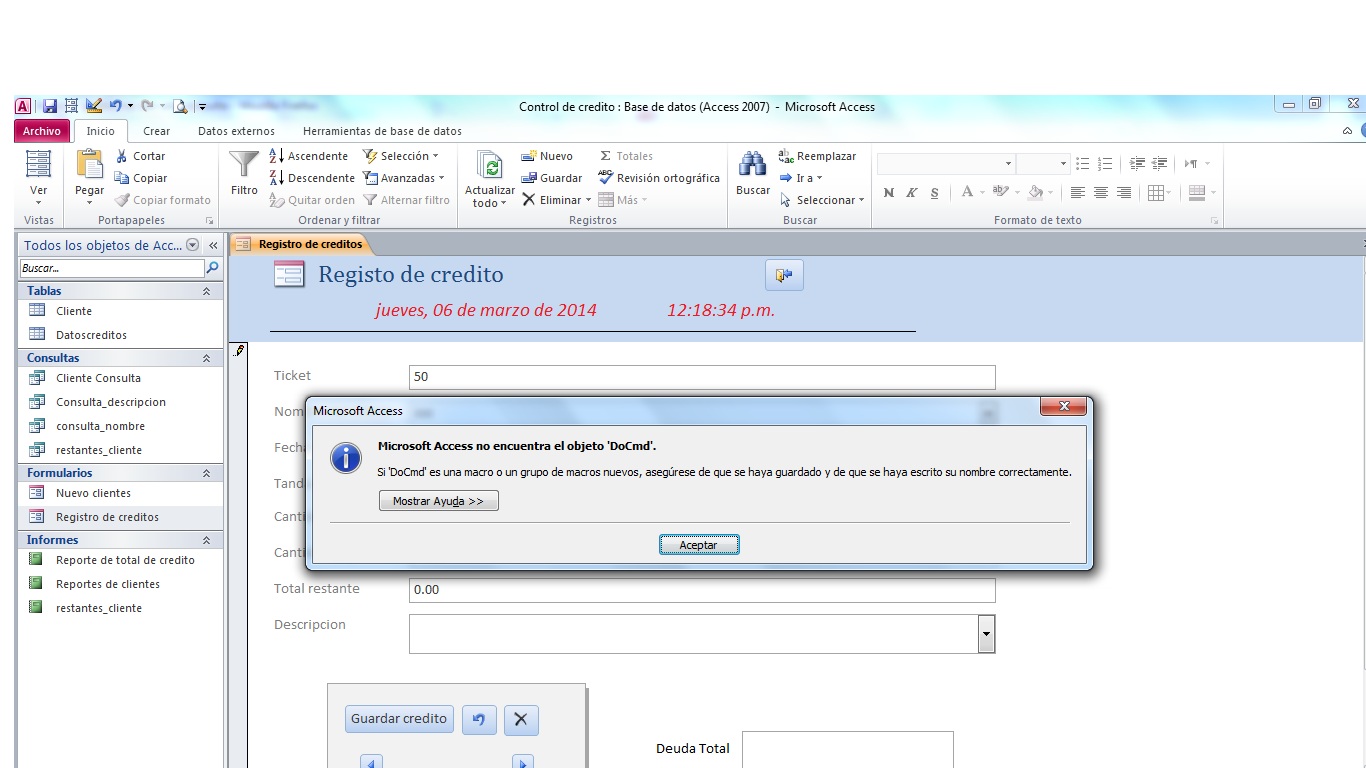The width and height of the screenshot is (1366, 768).
Task: Toggle Alternar filtro
Action: pos(407,200)
